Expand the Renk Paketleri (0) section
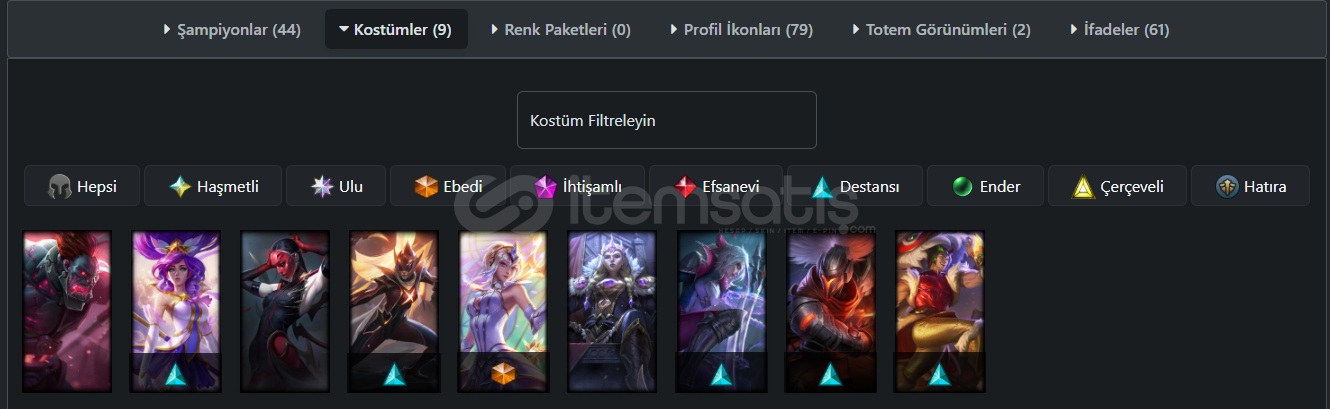The height and width of the screenshot is (409, 1330). pos(561,30)
